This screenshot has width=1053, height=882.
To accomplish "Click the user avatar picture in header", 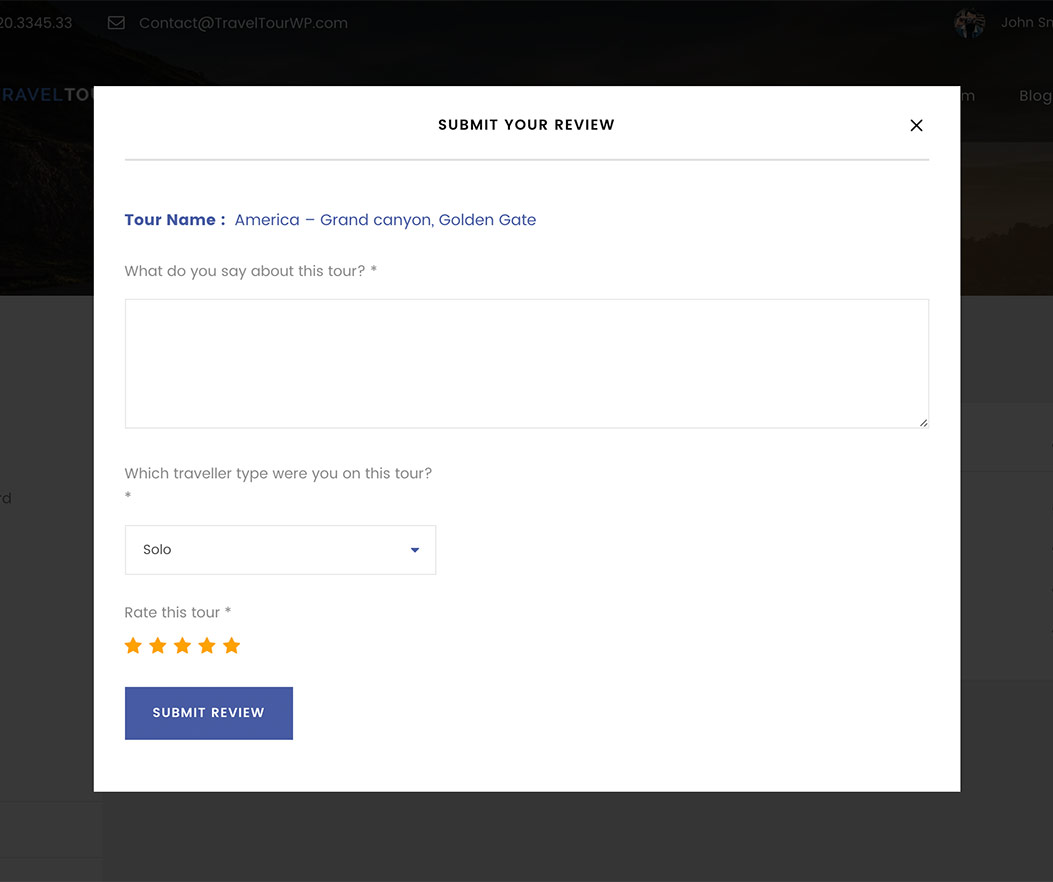I will 969,23.
